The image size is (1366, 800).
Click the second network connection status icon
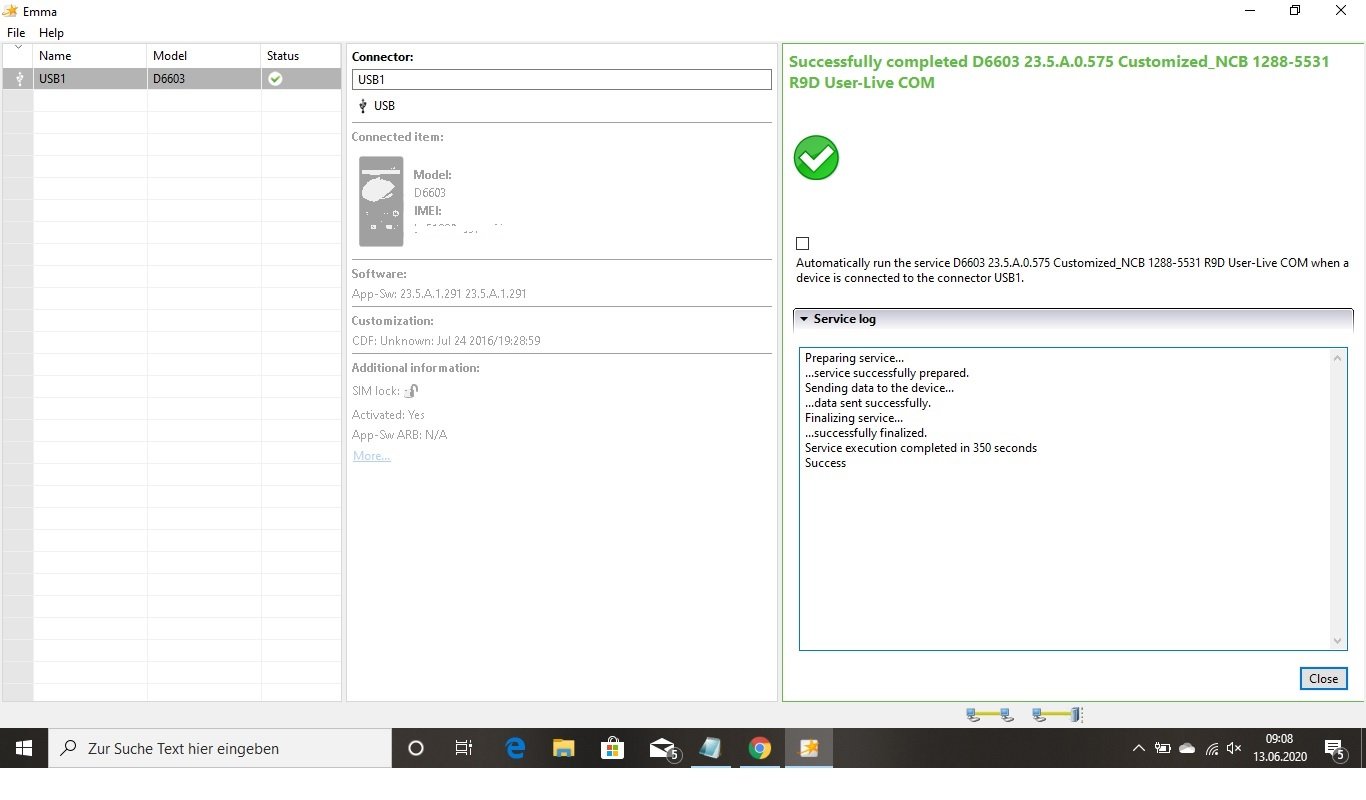[1057, 715]
